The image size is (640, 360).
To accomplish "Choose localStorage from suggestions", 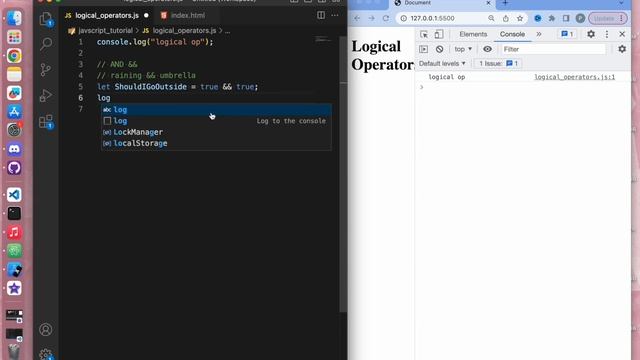I will [216, 143].
